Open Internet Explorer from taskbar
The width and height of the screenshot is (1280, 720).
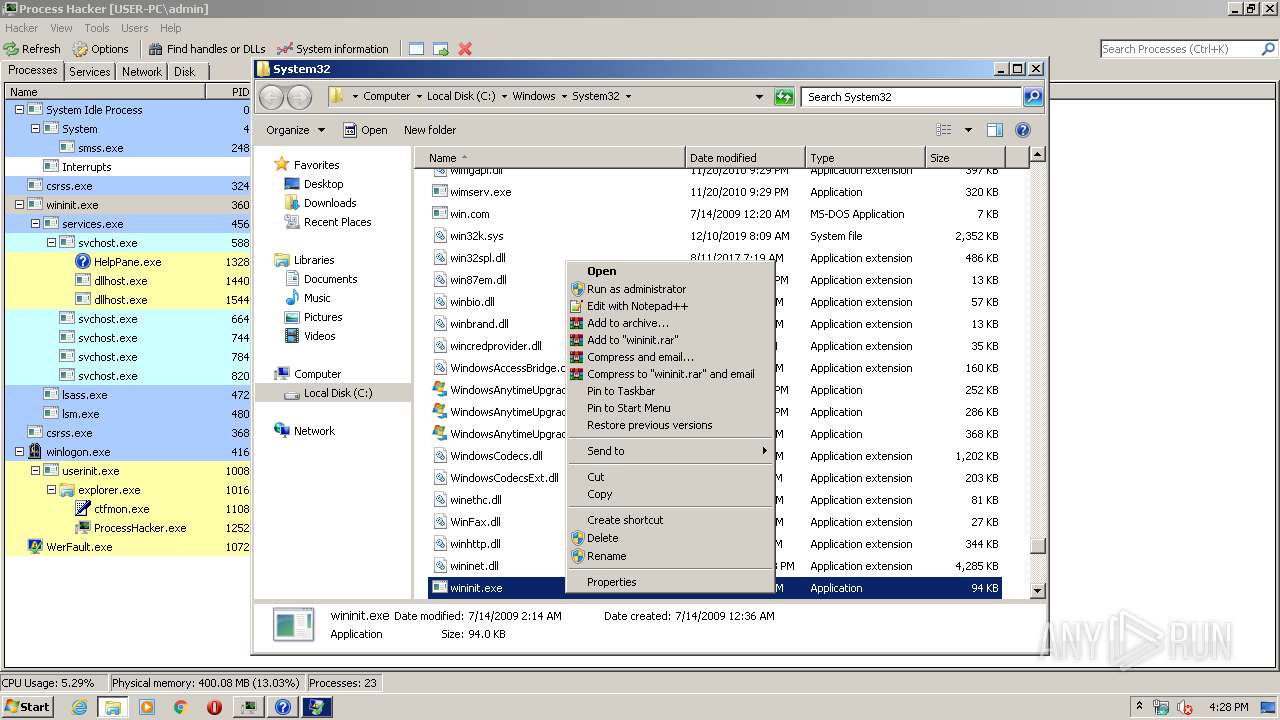[80, 707]
